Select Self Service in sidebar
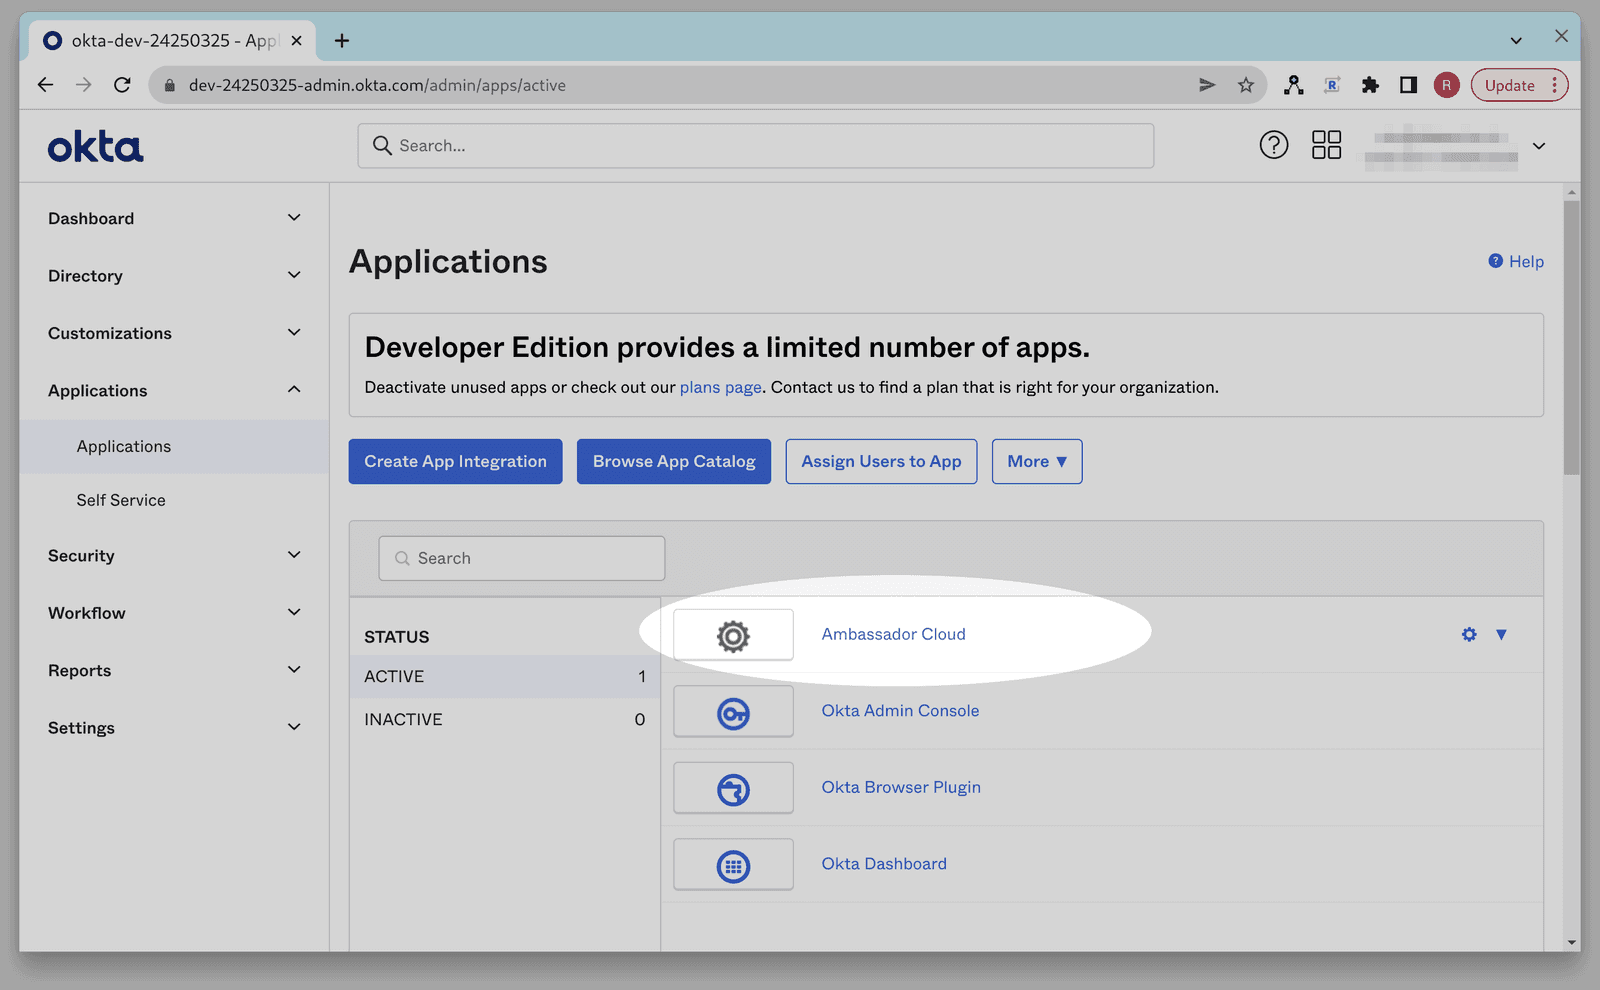The width and height of the screenshot is (1600, 990). tap(174, 500)
